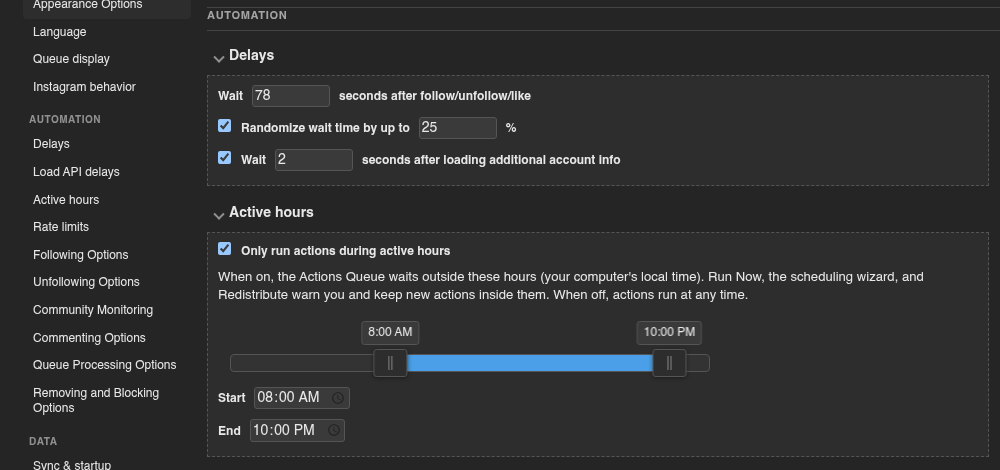Toggle wait after loading account info checkbox
Viewport: 1000px width, 470px height.
click(x=224, y=158)
